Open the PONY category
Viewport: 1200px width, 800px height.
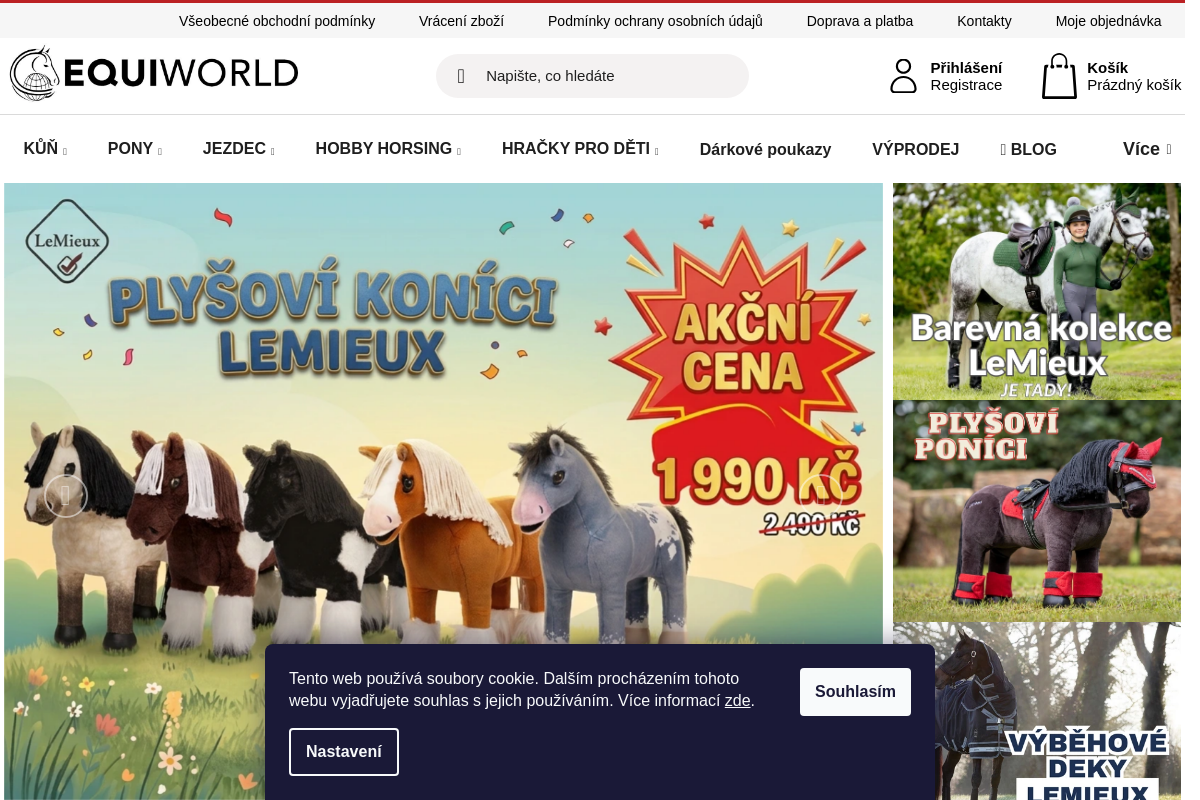(130, 149)
